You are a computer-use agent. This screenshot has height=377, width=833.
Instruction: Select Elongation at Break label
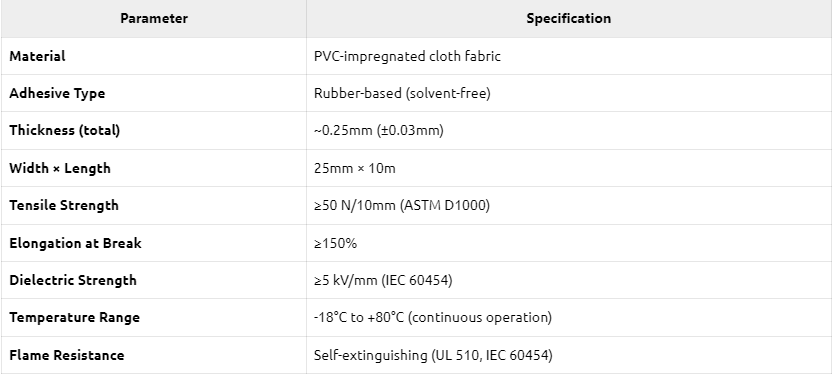coord(75,243)
